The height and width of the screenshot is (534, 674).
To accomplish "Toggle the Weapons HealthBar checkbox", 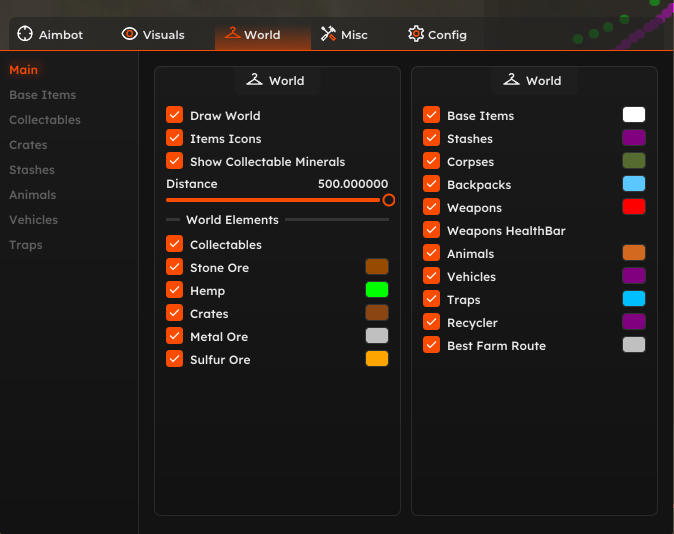I will (431, 230).
